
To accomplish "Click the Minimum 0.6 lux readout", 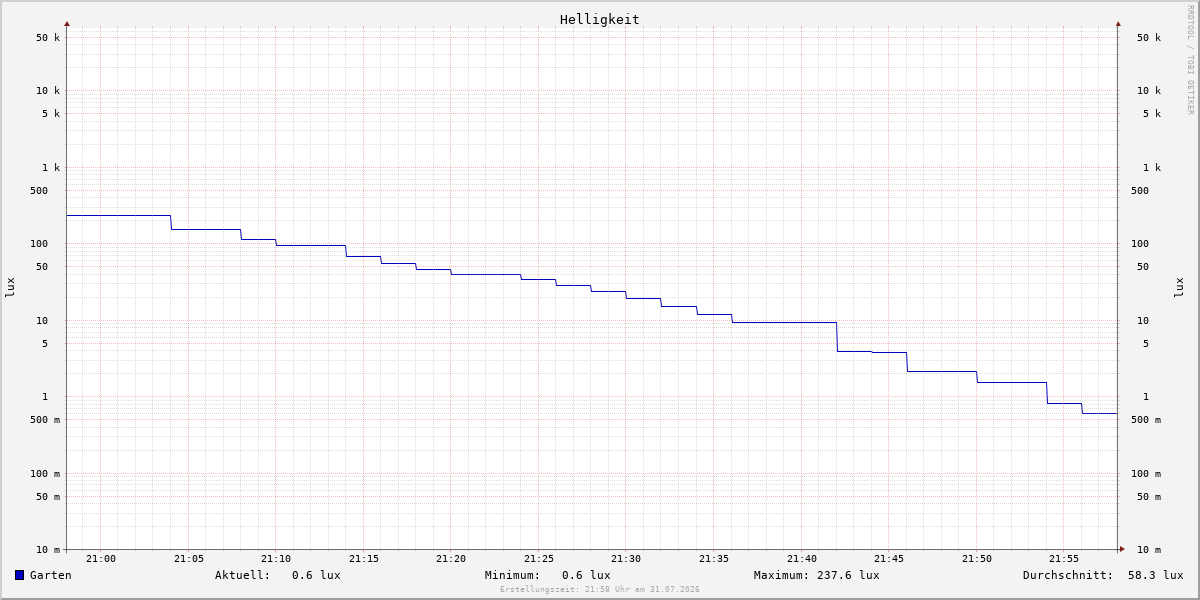I will (548, 575).
